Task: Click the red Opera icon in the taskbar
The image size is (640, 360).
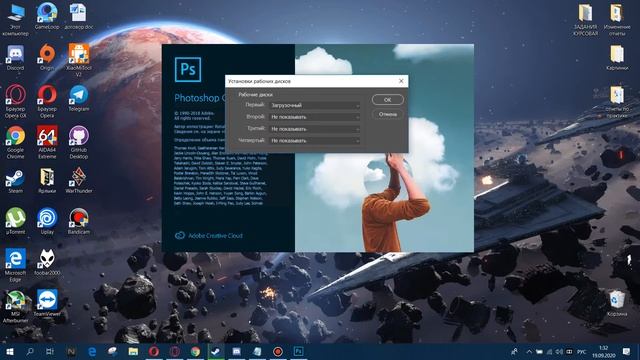Action: 154,351
